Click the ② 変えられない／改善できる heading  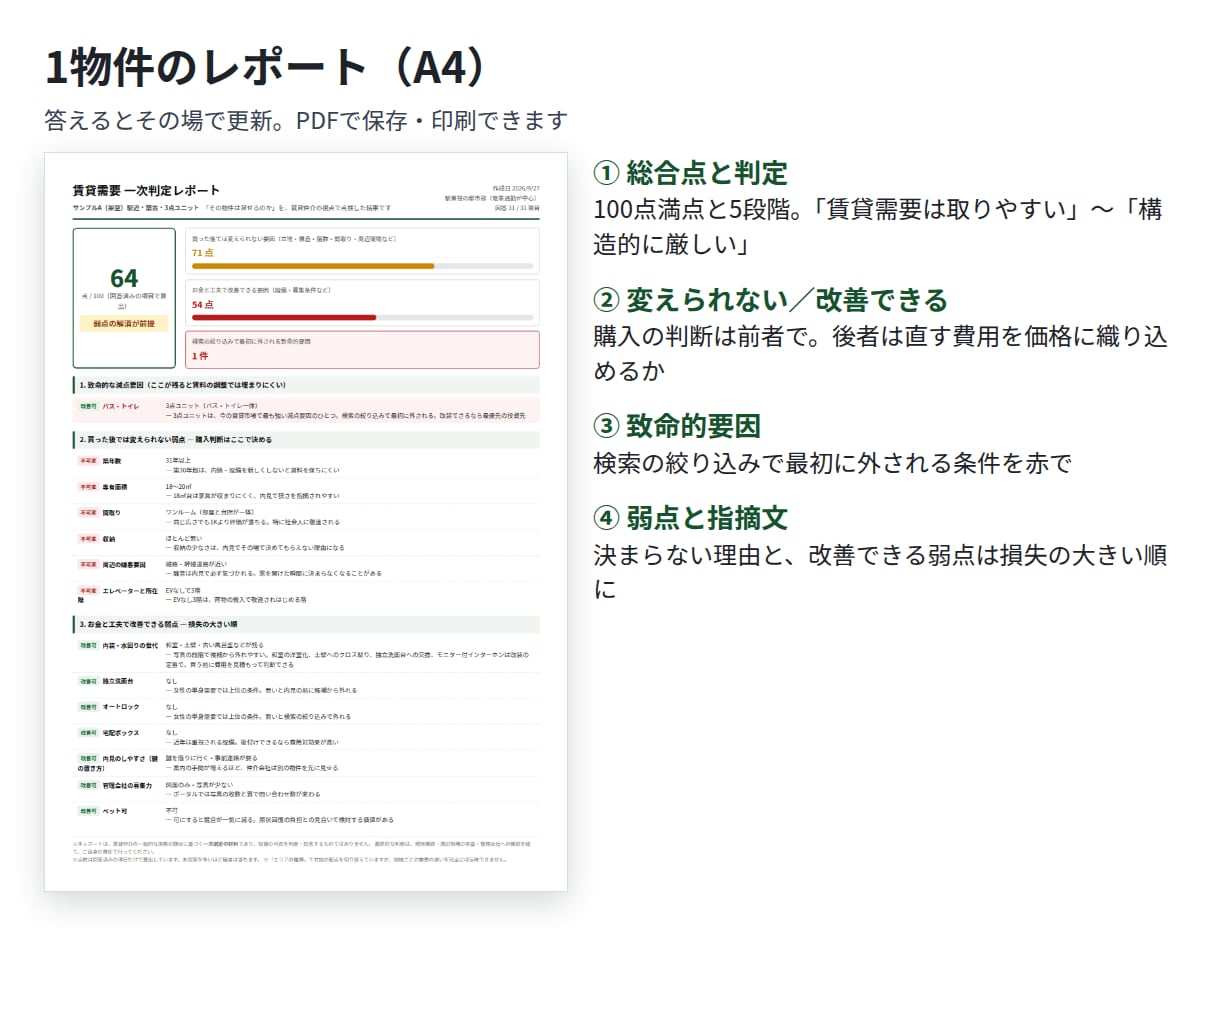[x=770, y=300]
